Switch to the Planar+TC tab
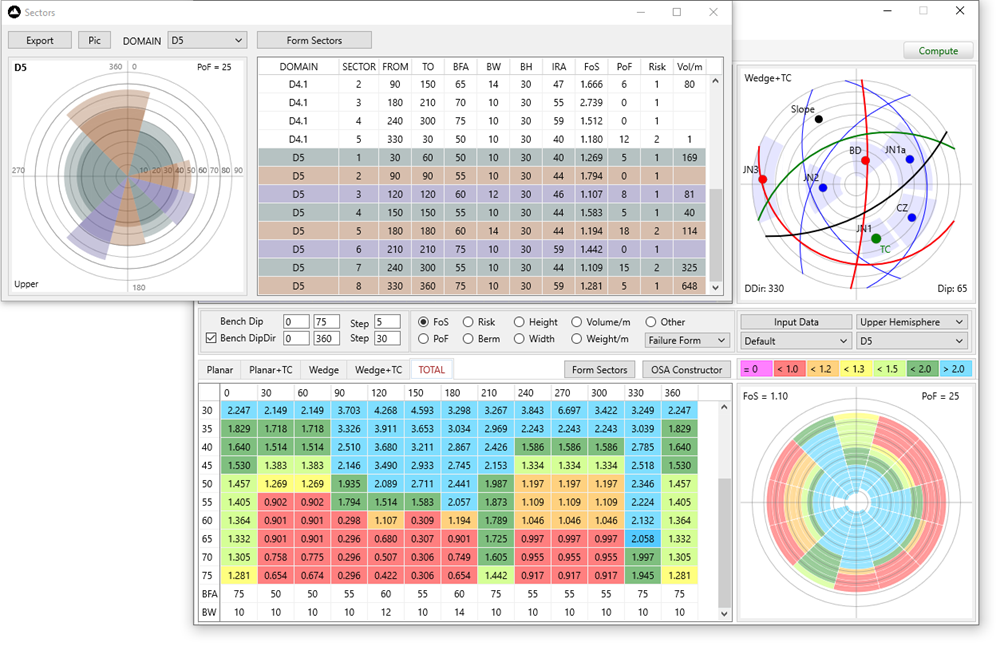Image resolution: width=1004 pixels, height=654 pixels. [270, 370]
